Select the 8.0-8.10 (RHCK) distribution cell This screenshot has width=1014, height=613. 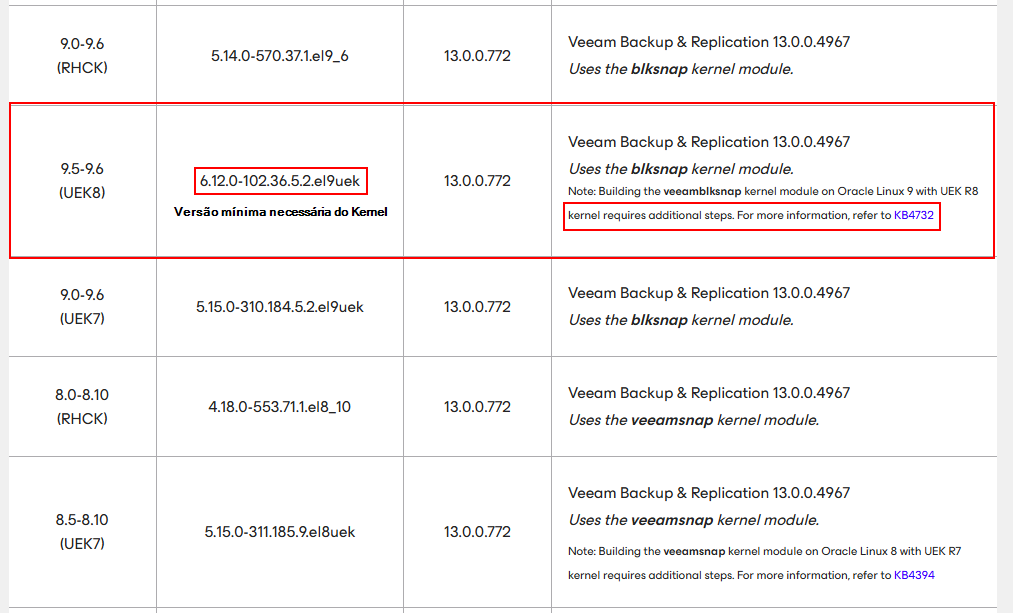pyautogui.click(x=83, y=407)
